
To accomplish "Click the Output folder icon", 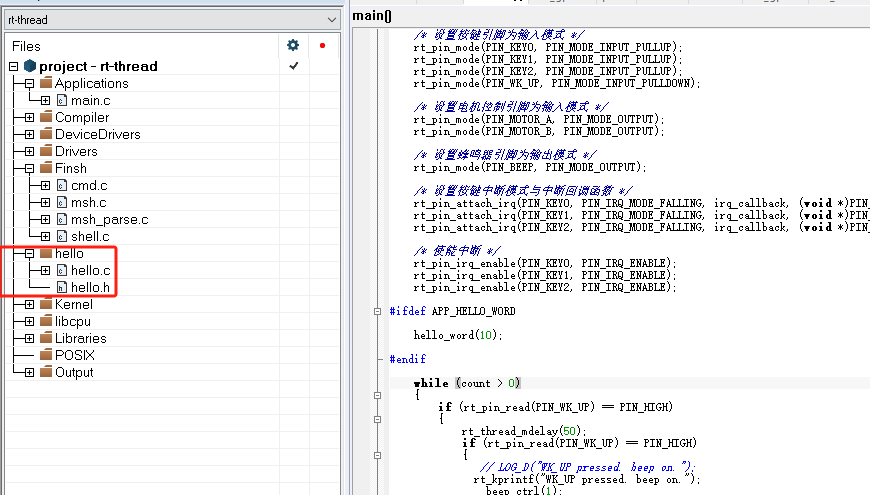I will pos(46,371).
